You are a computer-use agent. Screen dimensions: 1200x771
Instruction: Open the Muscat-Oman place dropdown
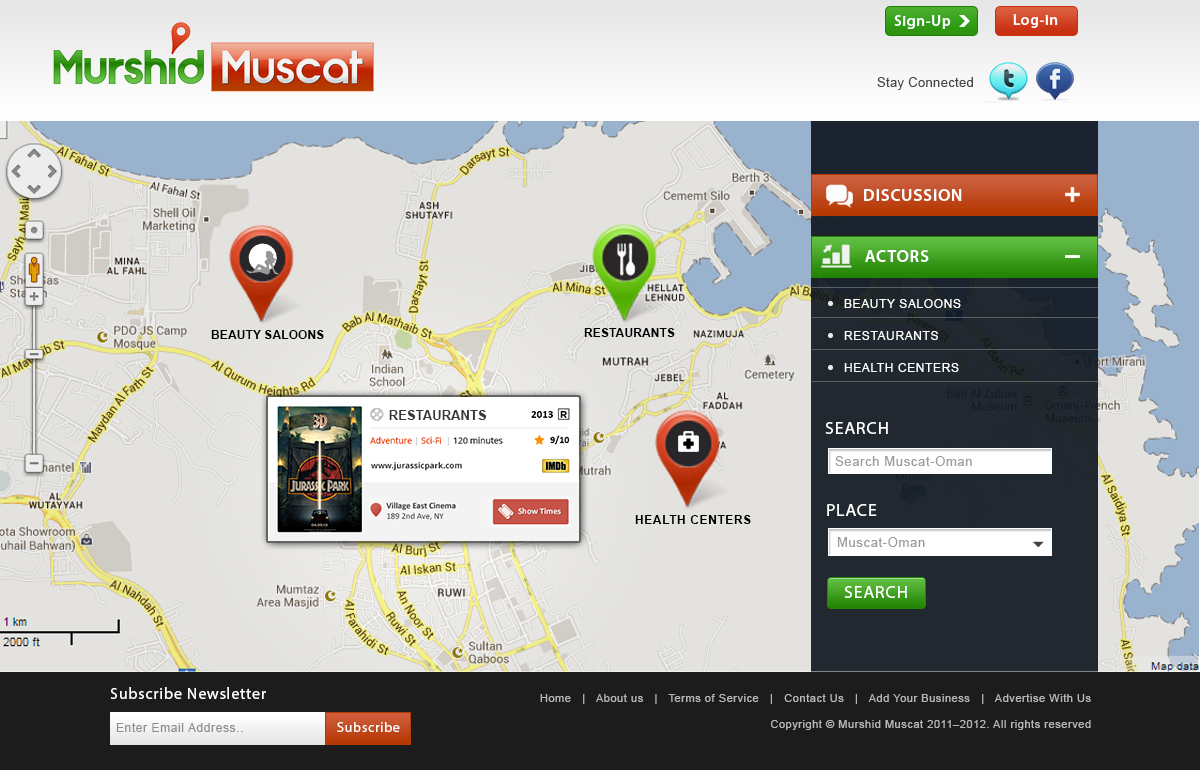939,543
